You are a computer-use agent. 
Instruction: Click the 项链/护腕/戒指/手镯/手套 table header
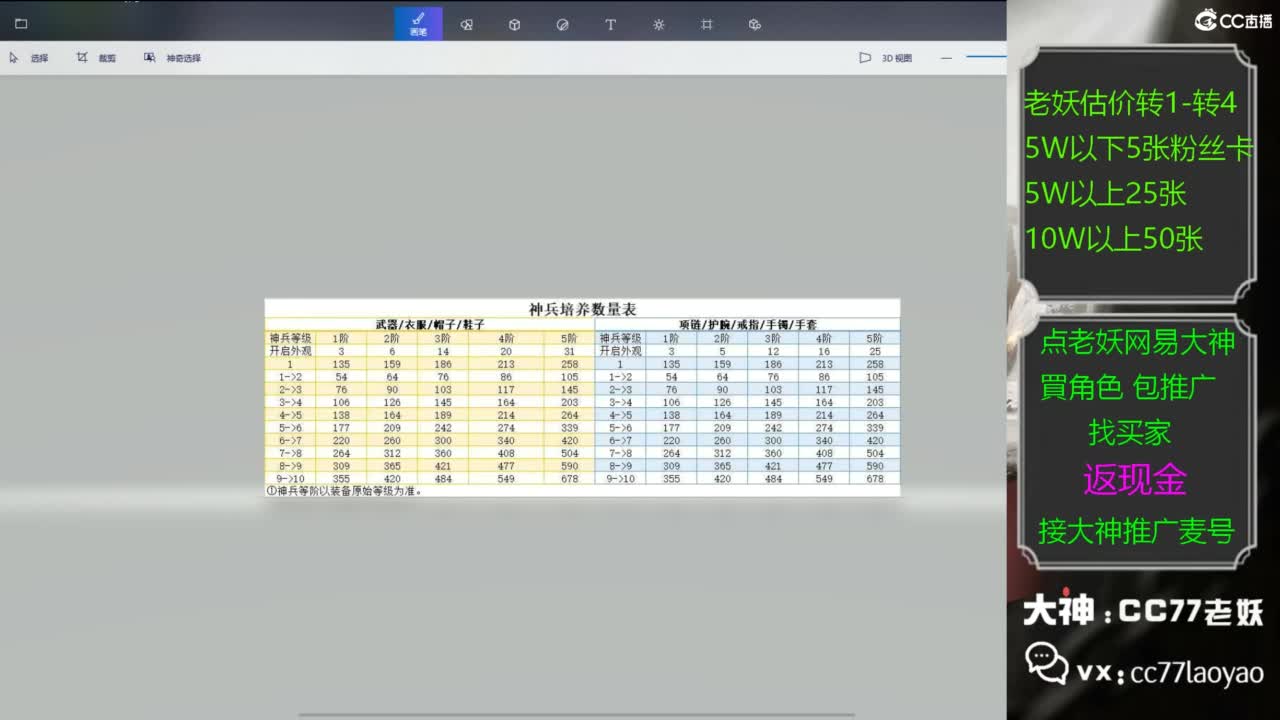pyautogui.click(x=746, y=325)
